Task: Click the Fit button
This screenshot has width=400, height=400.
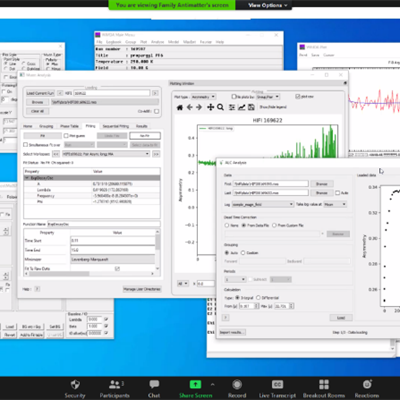Action: (42, 136)
